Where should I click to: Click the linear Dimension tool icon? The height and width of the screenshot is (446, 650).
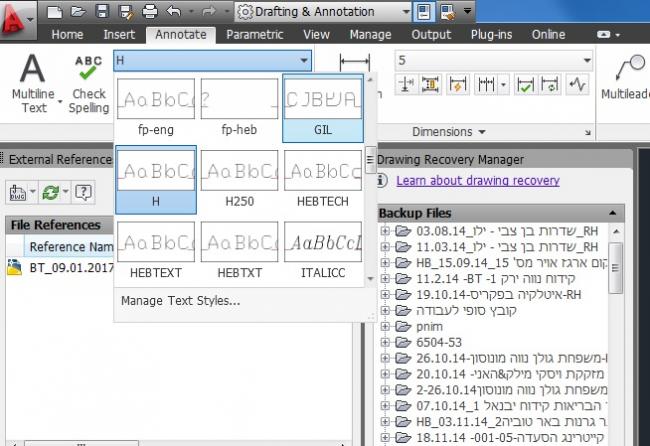pos(354,63)
